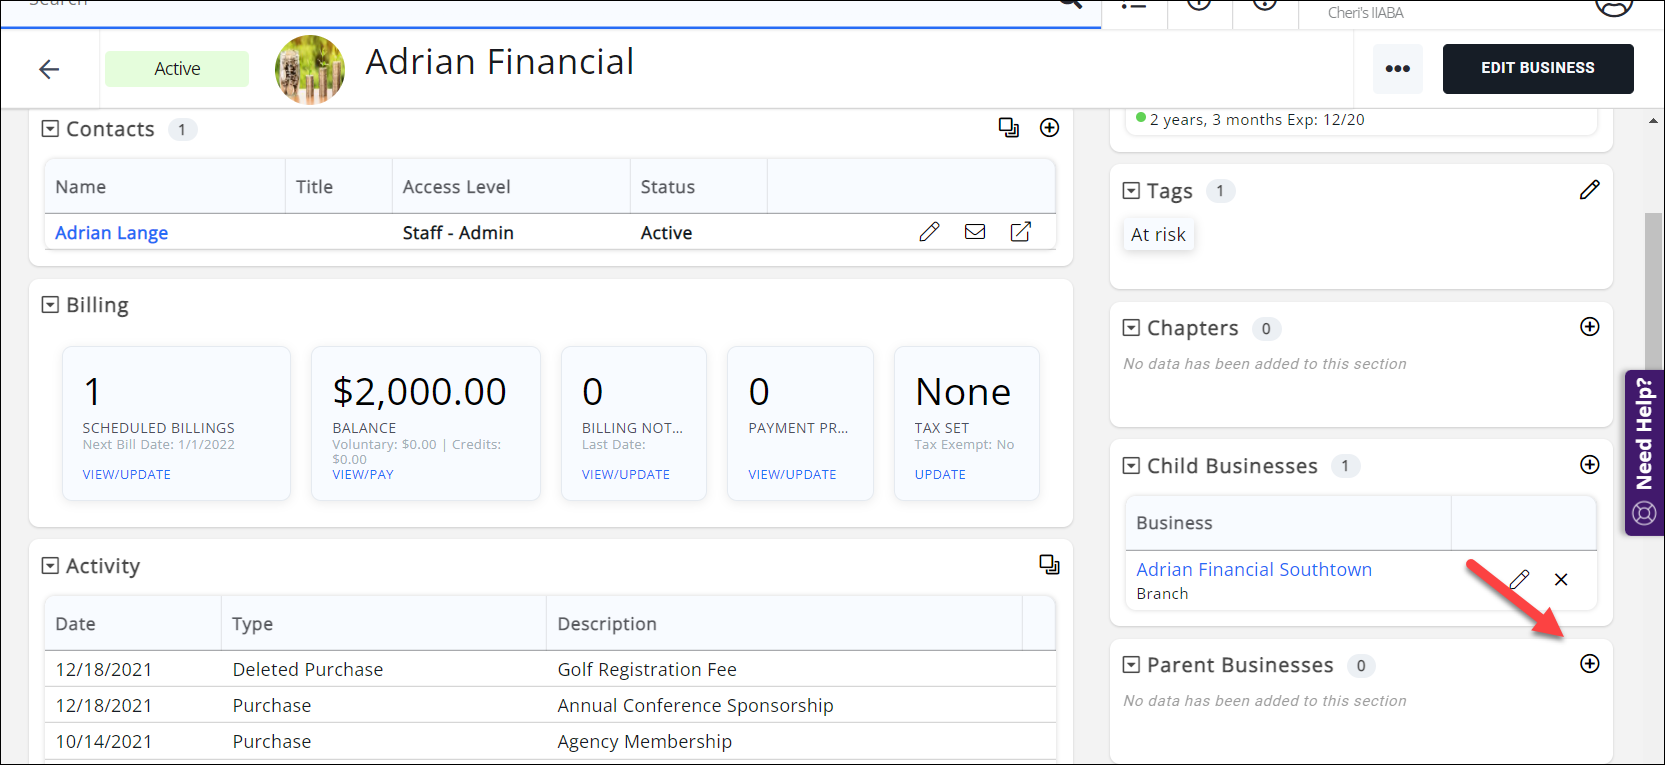The image size is (1665, 765).
Task: Collapse the Activity section
Action: [x=50, y=566]
